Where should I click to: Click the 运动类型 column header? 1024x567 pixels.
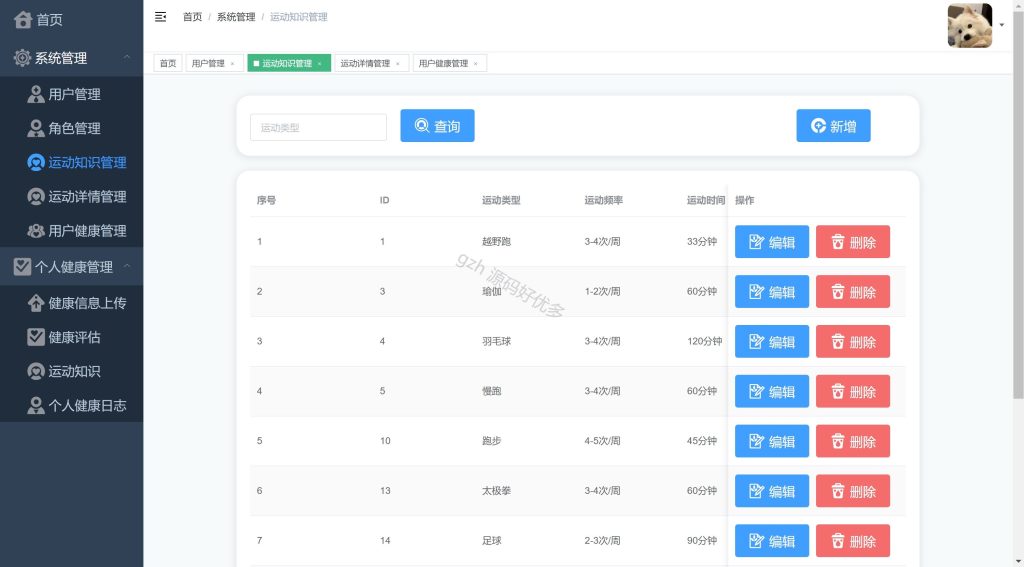pyautogui.click(x=501, y=200)
